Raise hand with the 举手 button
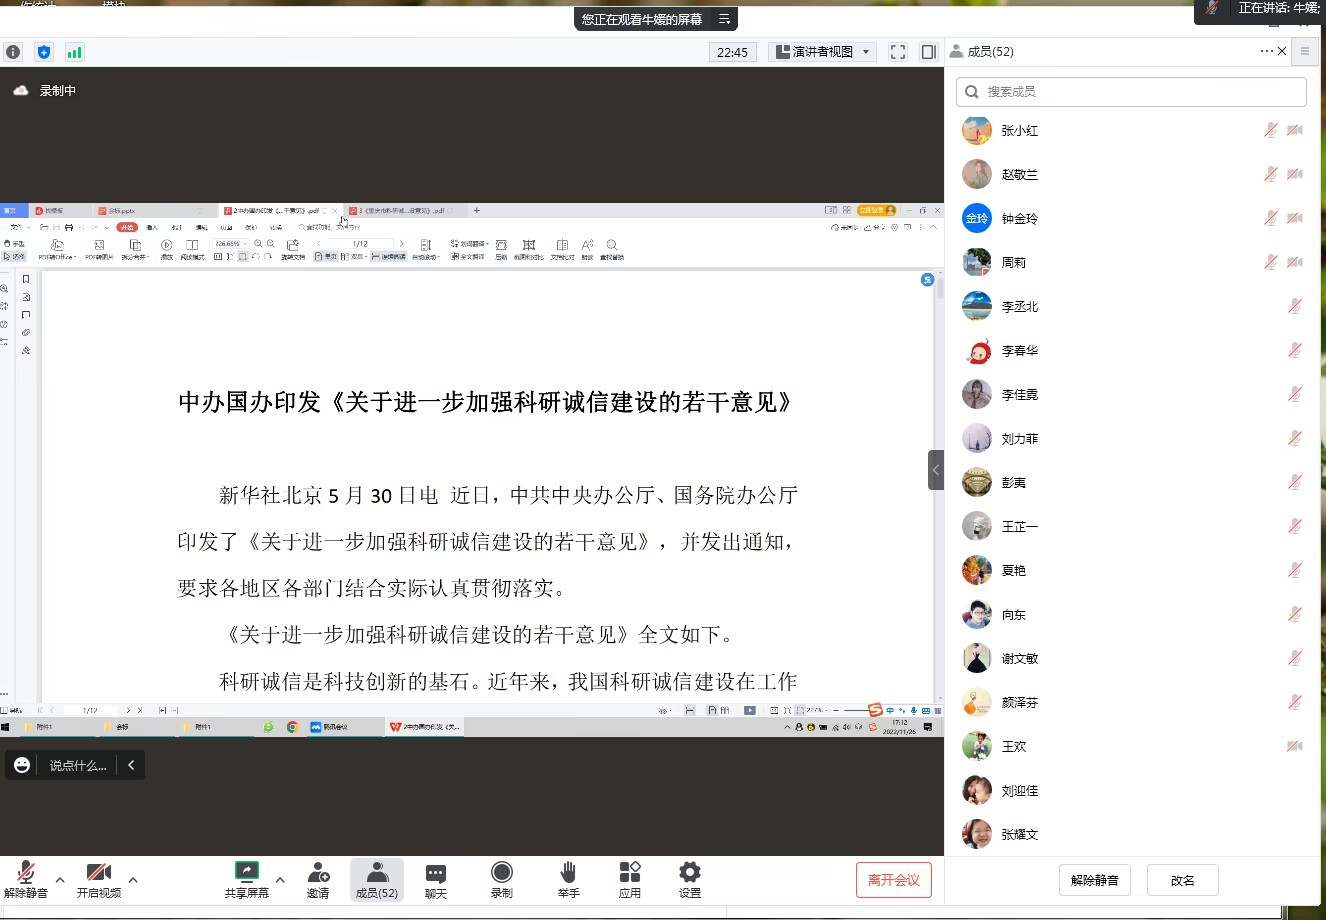 pos(568,880)
